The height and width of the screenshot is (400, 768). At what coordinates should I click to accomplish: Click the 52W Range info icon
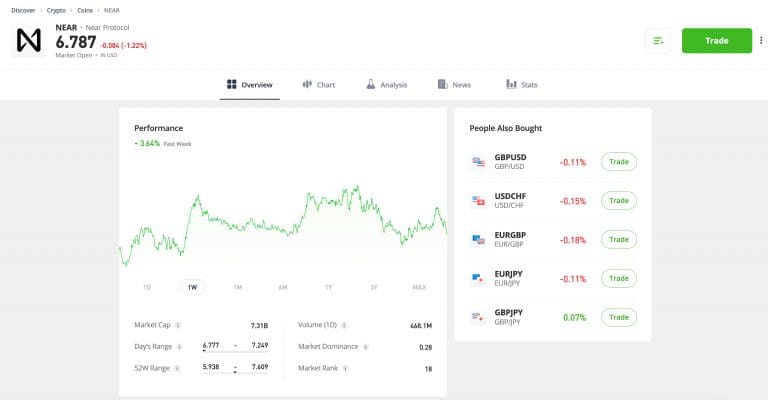[x=177, y=368]
